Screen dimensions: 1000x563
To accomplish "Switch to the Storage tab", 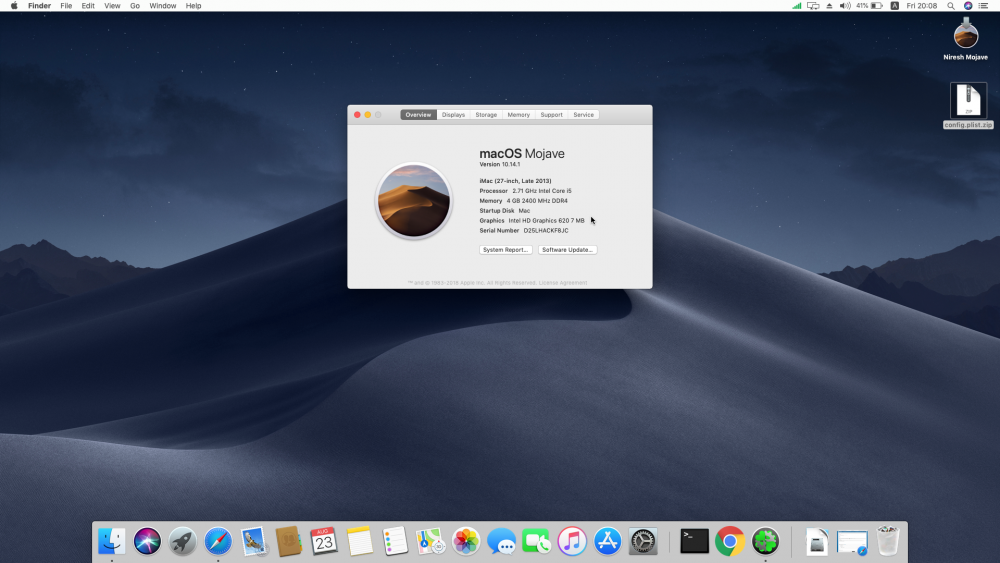I will pyautogui.click(x=486, y=115).
